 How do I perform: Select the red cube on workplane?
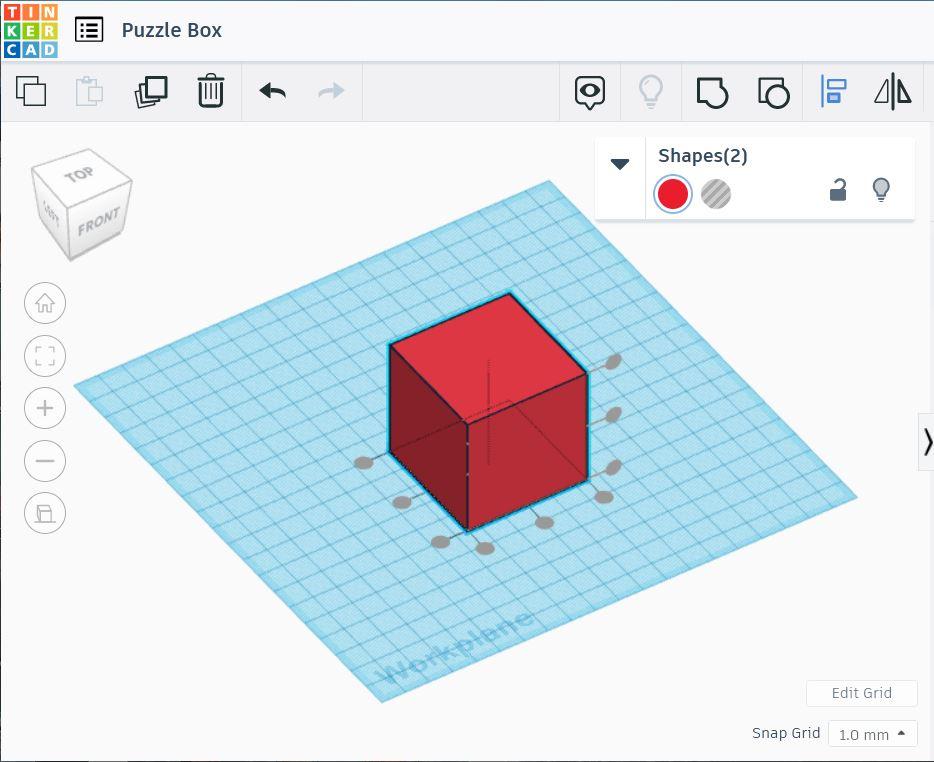click(488, 411)
